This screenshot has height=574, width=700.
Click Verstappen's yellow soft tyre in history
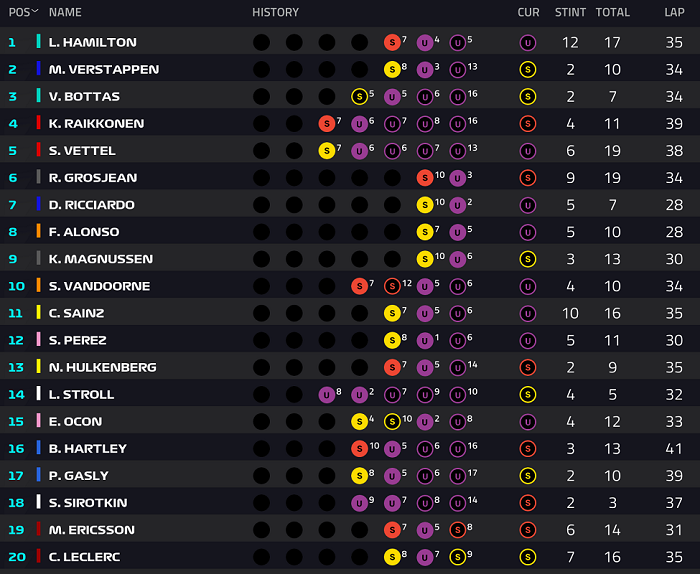click(392, 70)
